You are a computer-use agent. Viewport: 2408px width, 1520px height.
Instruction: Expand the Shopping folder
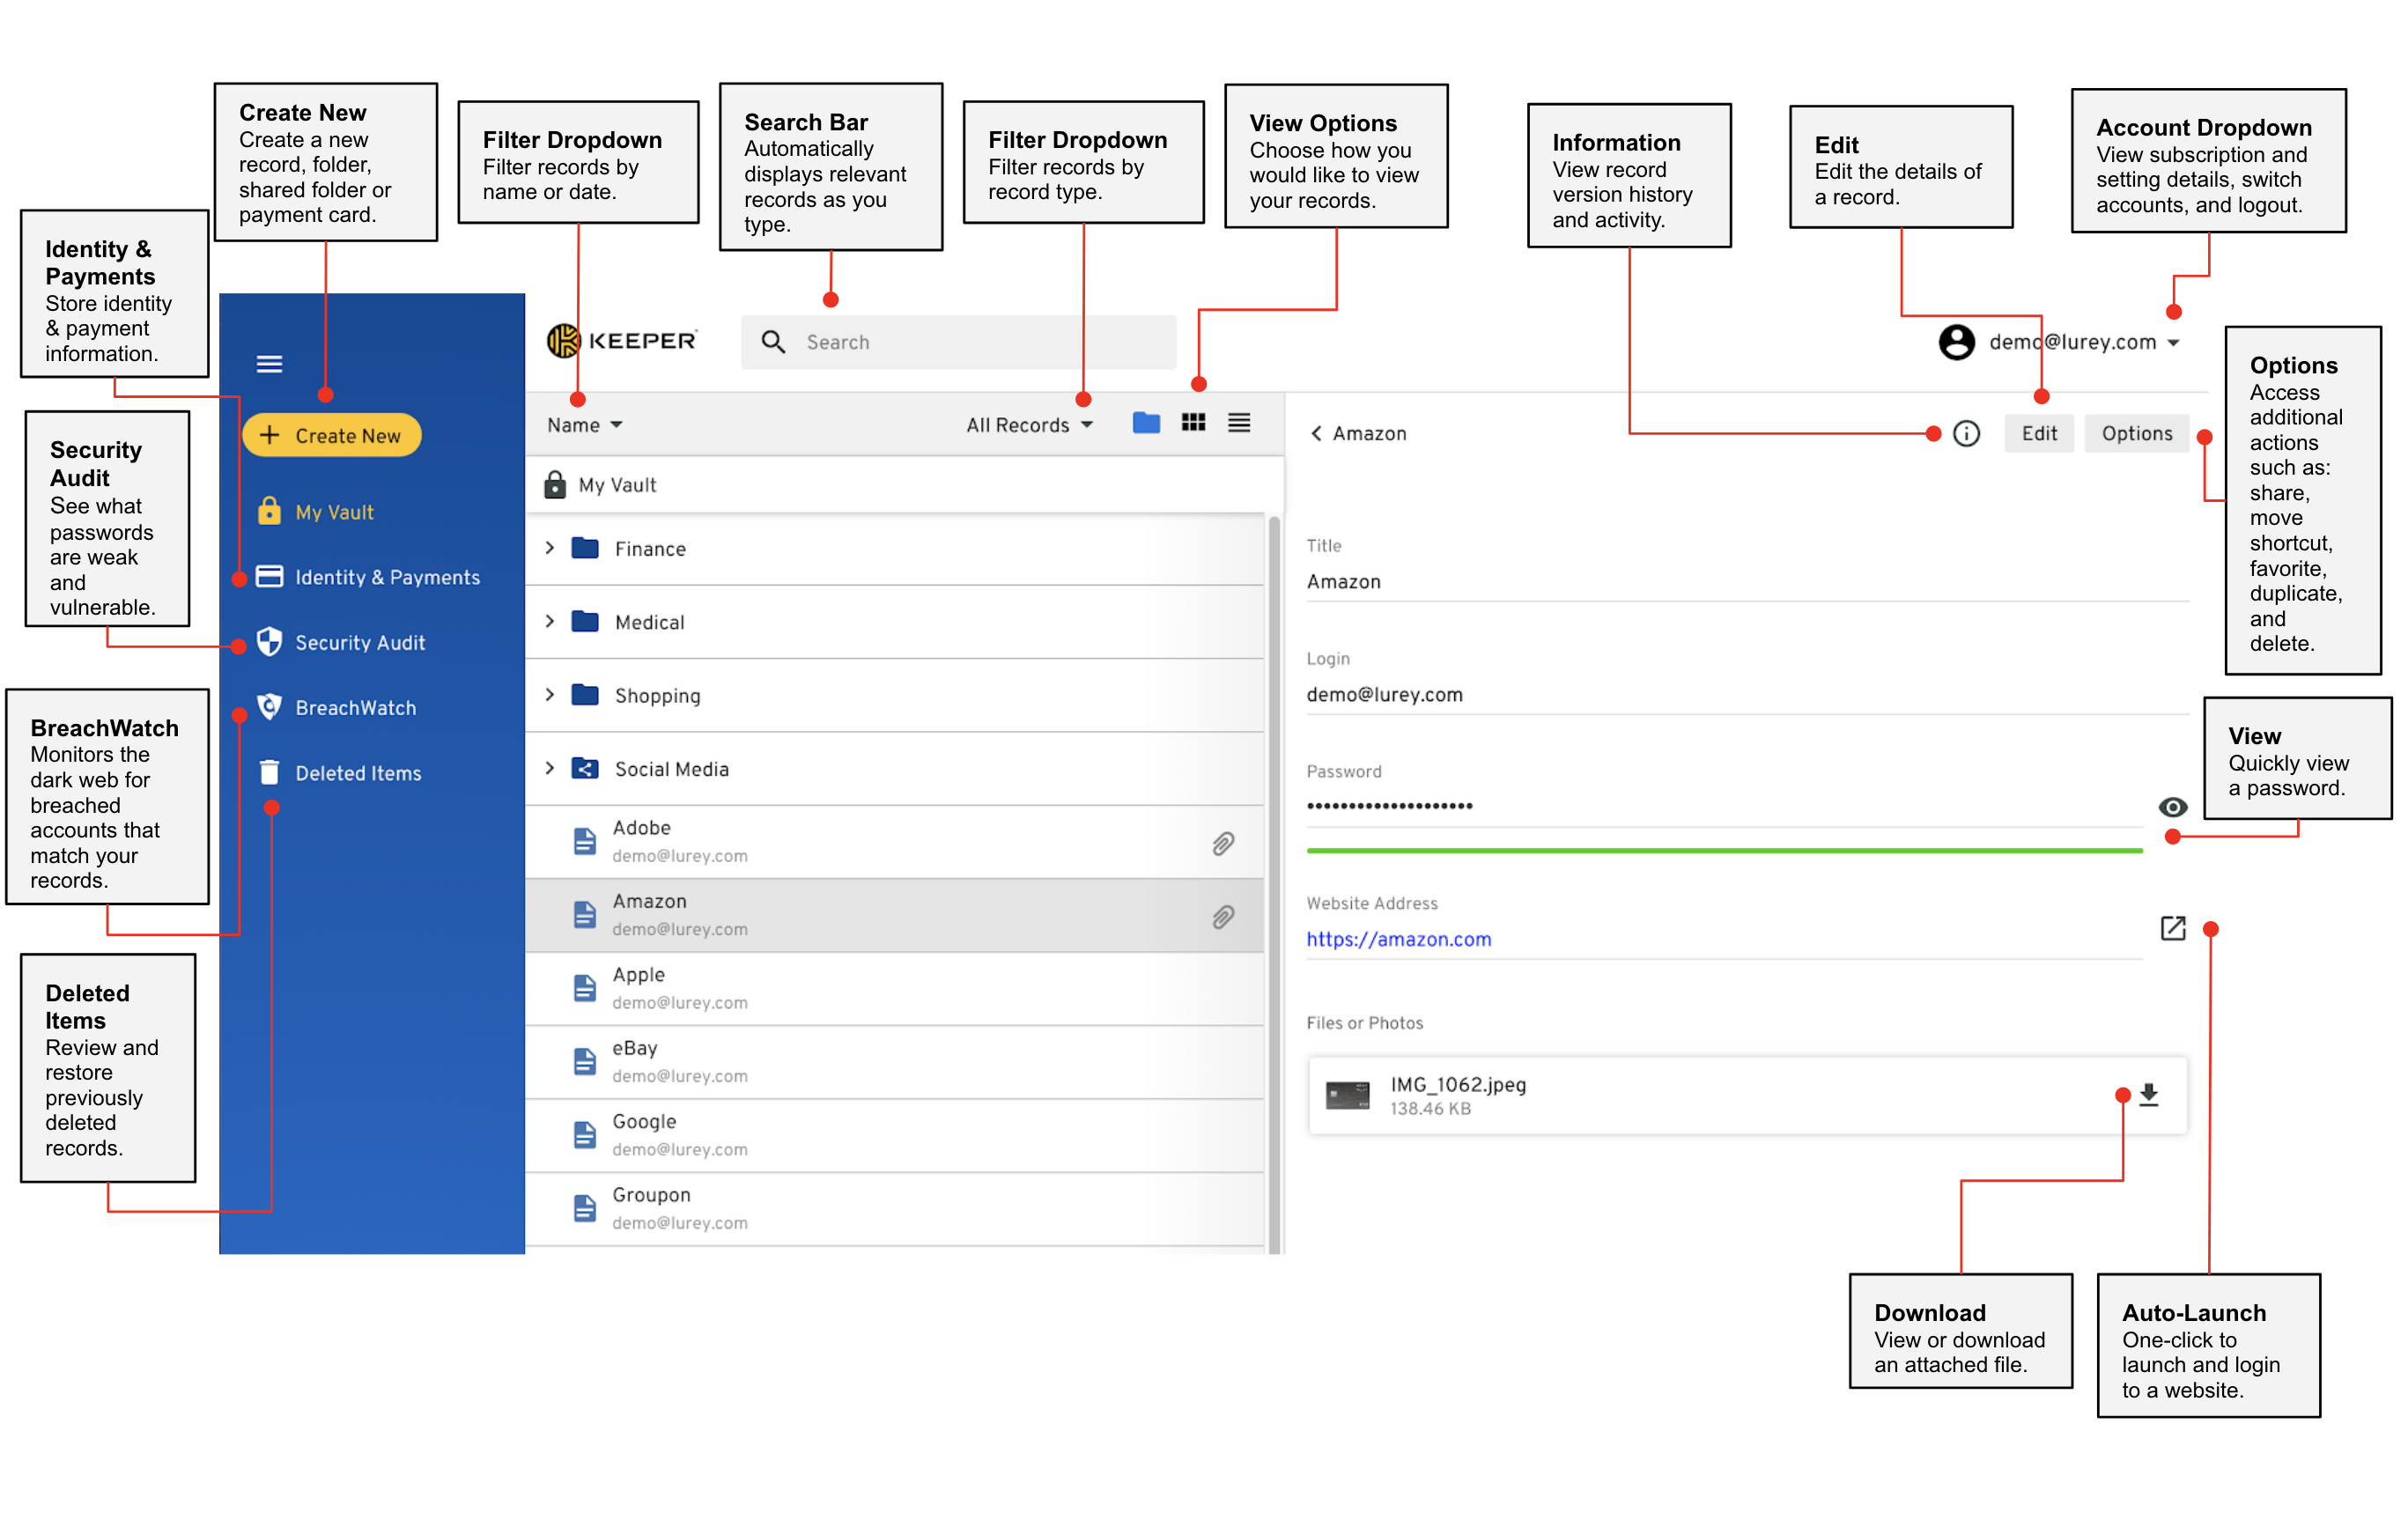(550, 695)
